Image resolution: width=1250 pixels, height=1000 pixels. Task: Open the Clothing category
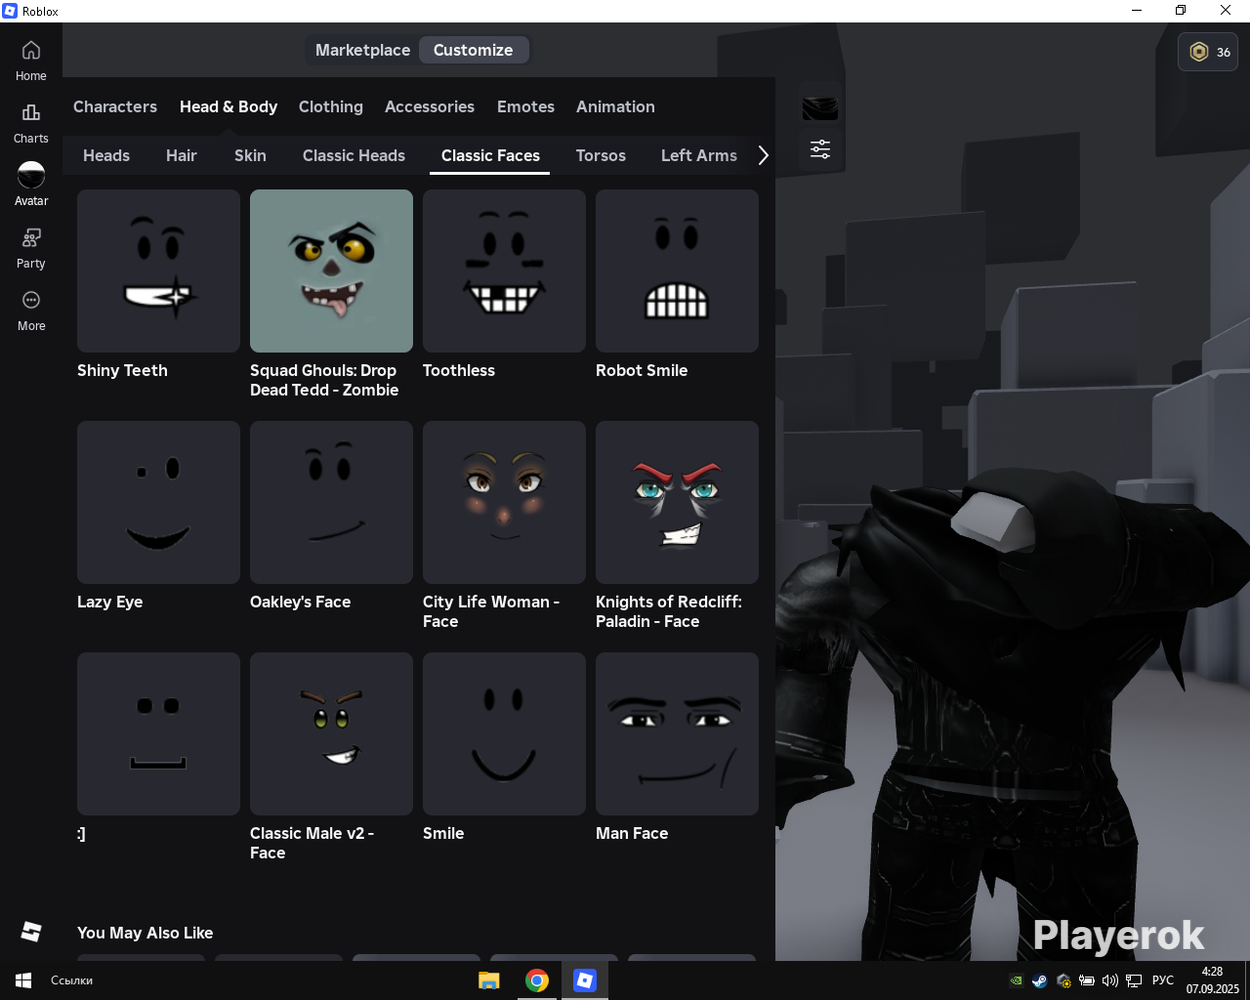pos(331,106)
